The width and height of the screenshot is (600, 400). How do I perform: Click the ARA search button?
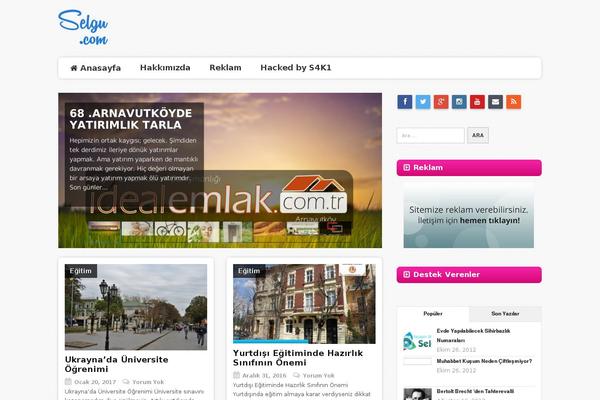(478, 135)
